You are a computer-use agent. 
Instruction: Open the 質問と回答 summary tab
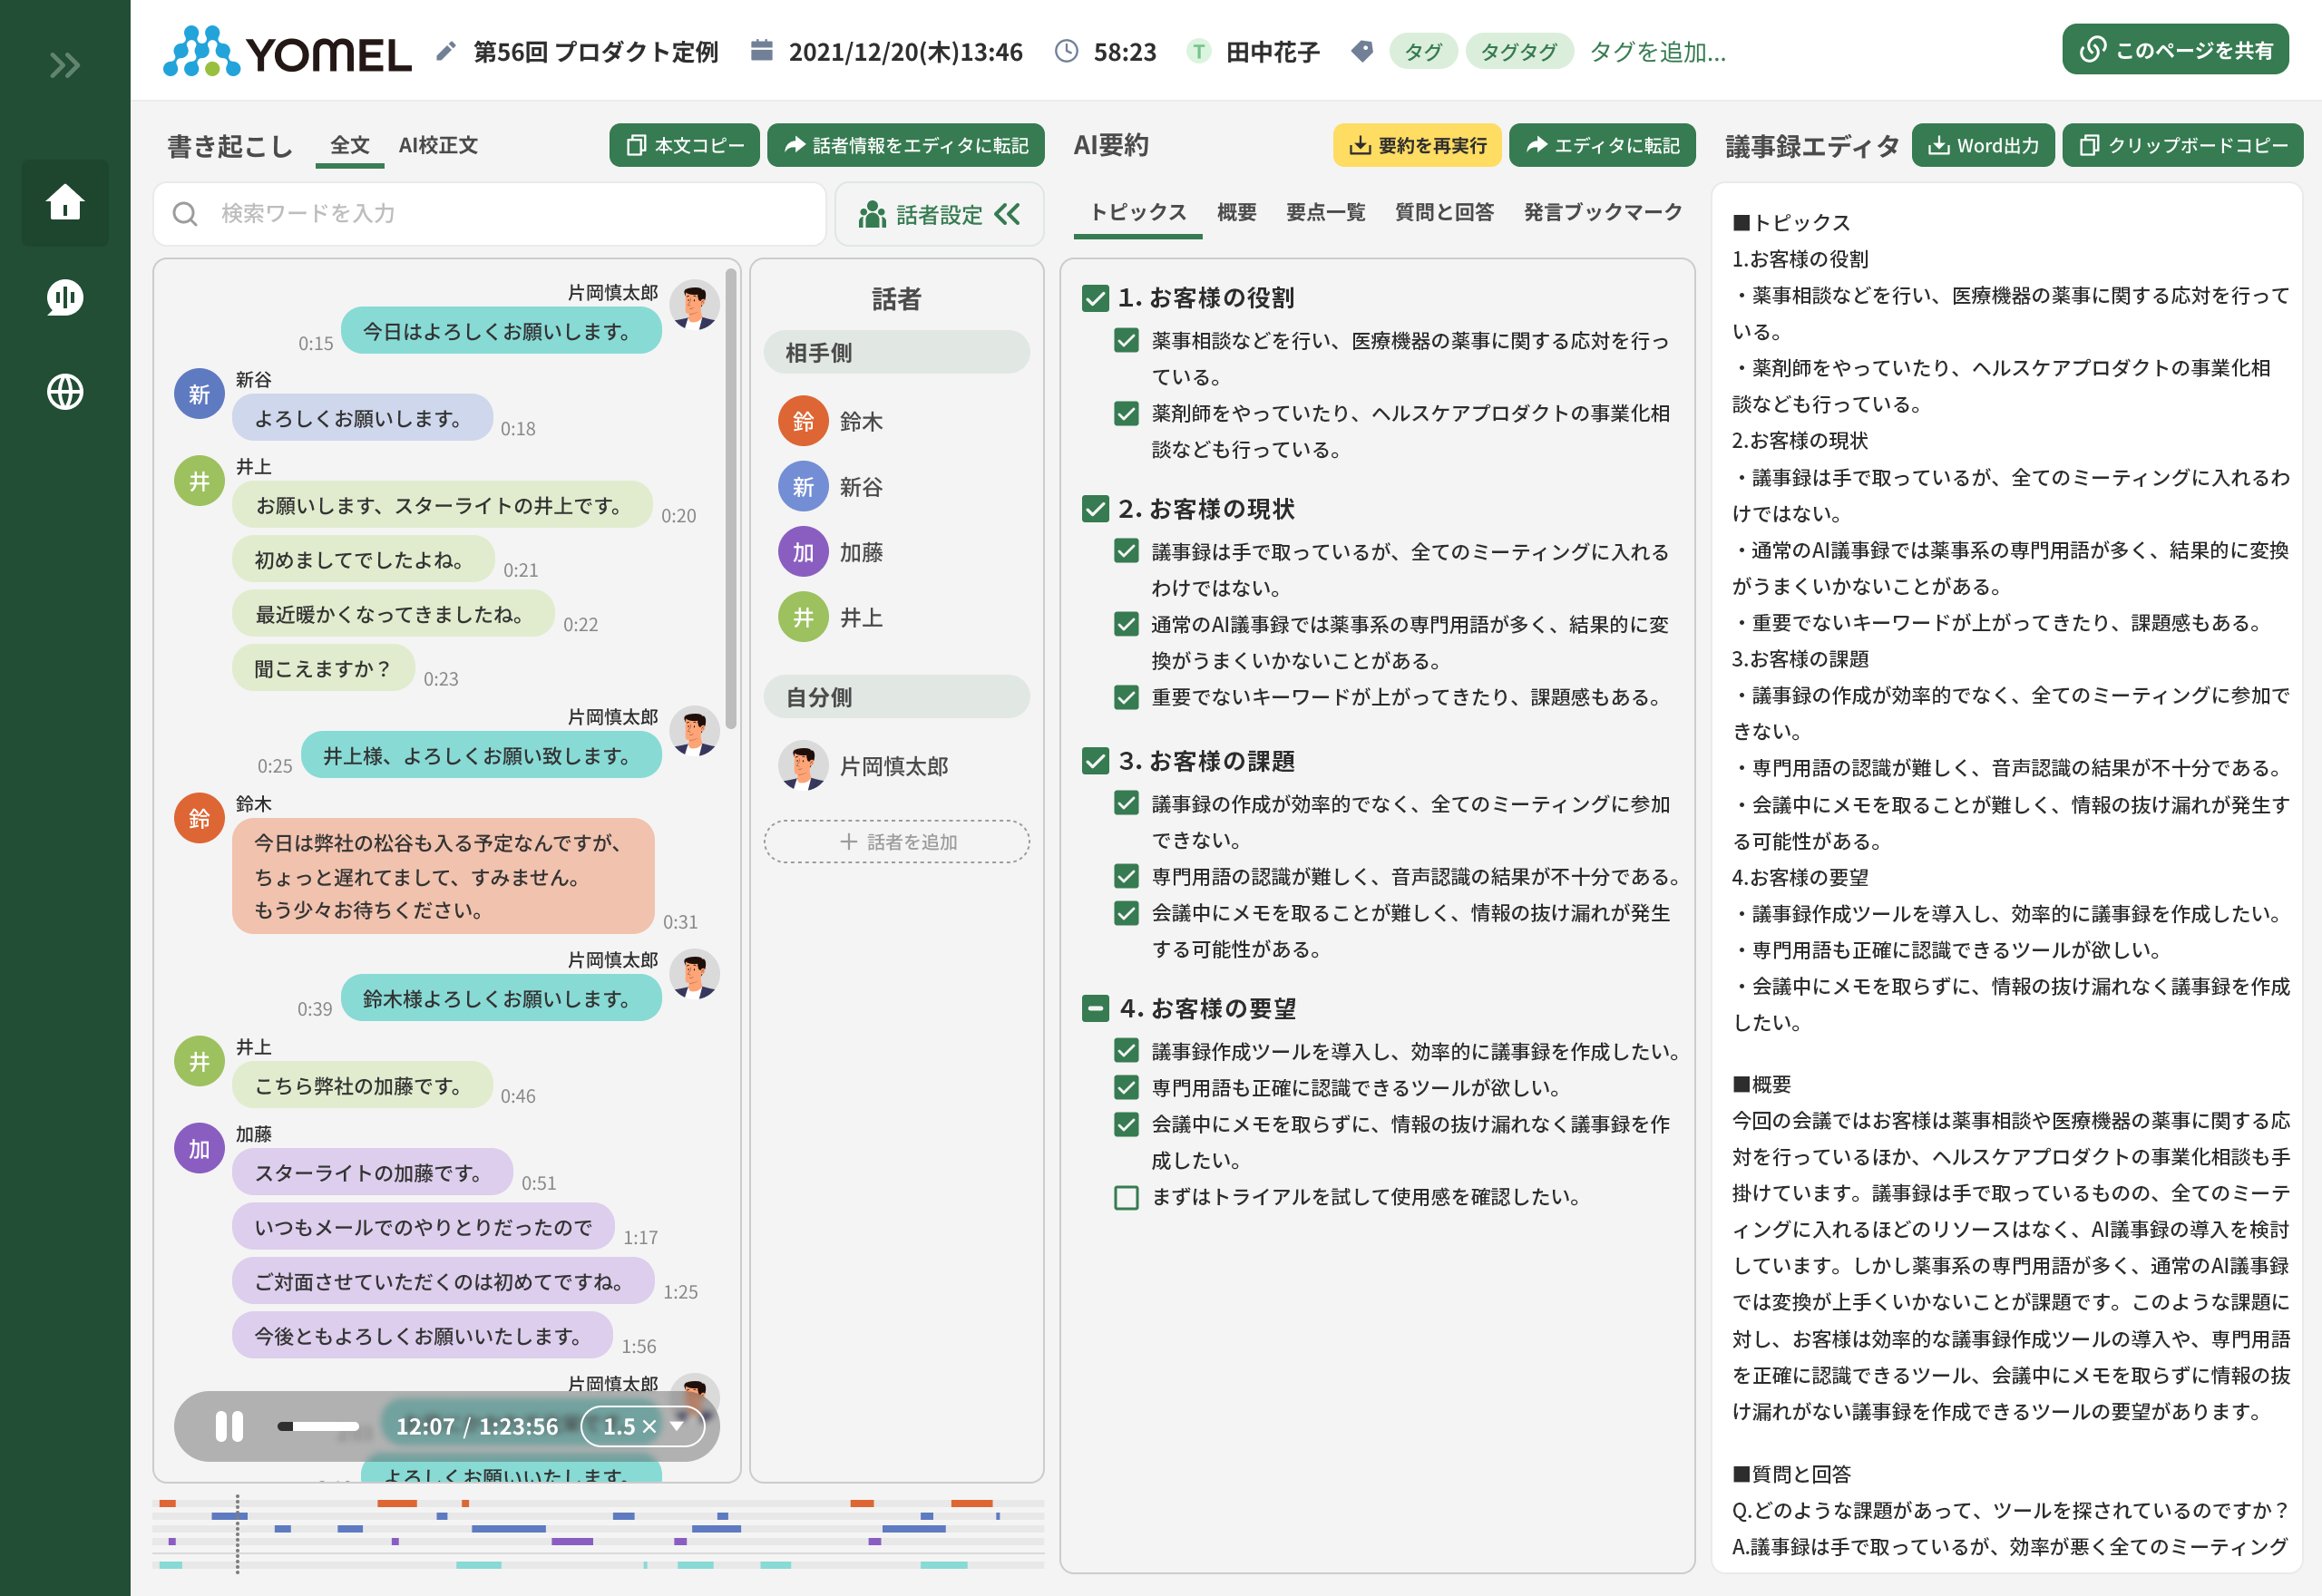pos(1443,212)
